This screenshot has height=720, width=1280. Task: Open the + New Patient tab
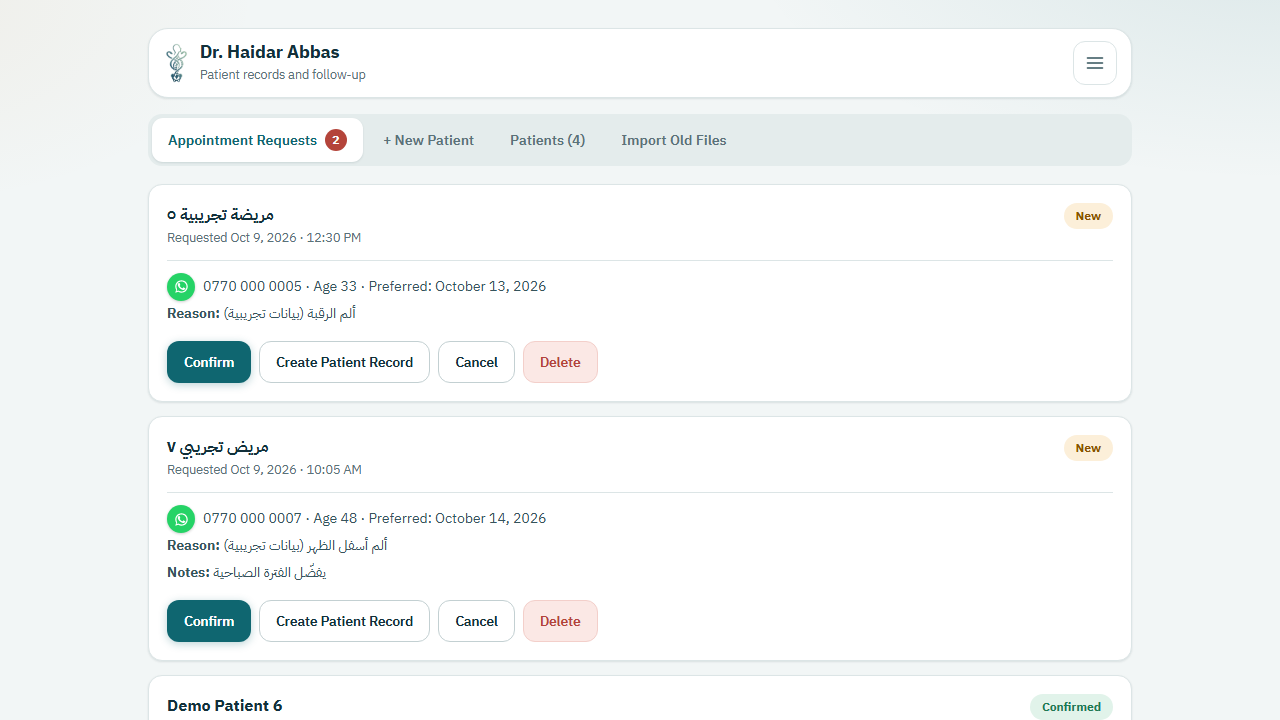tap(429, 140)
